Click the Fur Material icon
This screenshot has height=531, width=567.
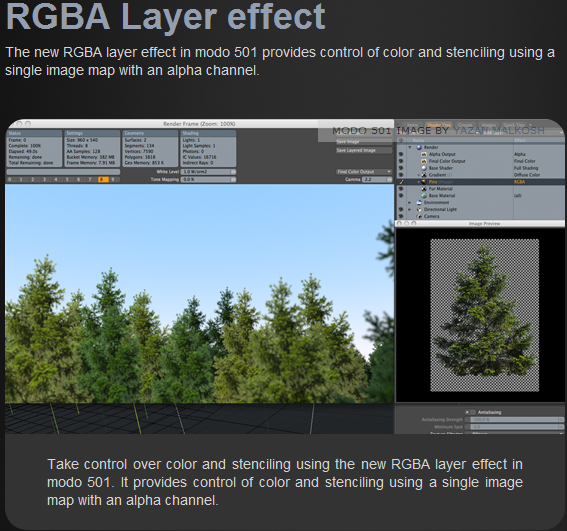pos(424,188)
